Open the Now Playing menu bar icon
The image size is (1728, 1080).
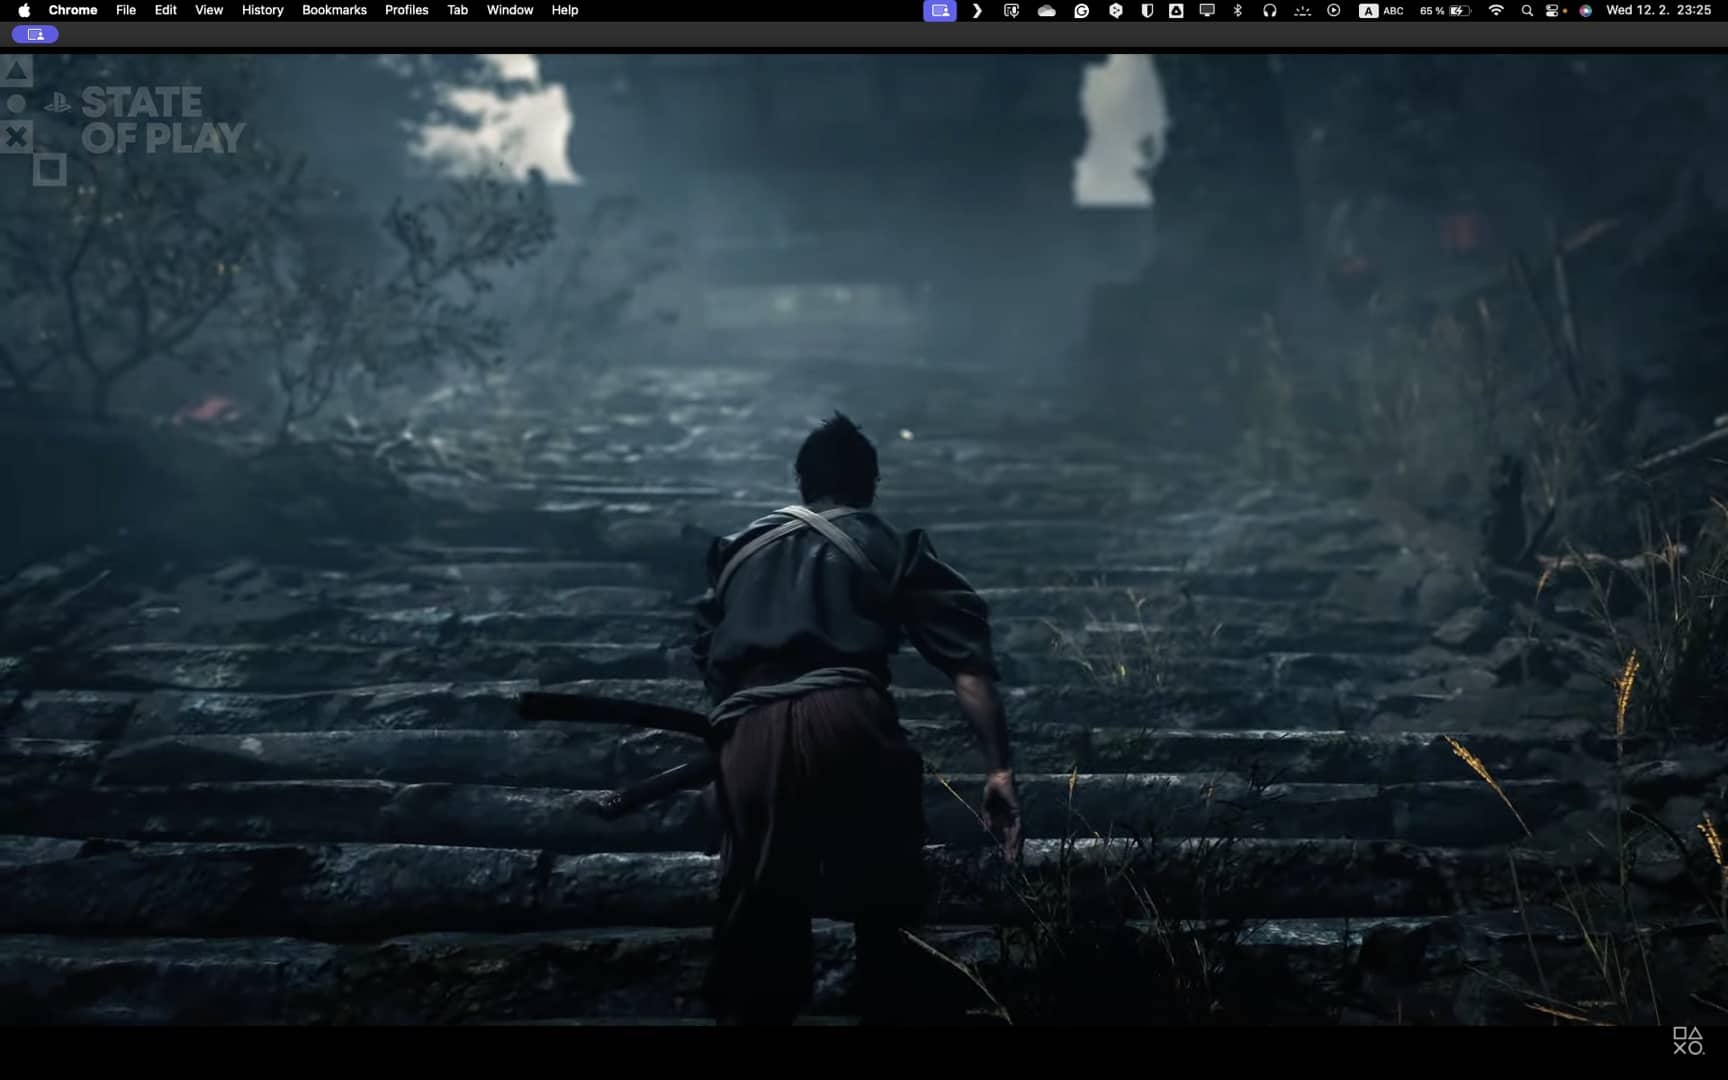click(x=1334, y=10)
